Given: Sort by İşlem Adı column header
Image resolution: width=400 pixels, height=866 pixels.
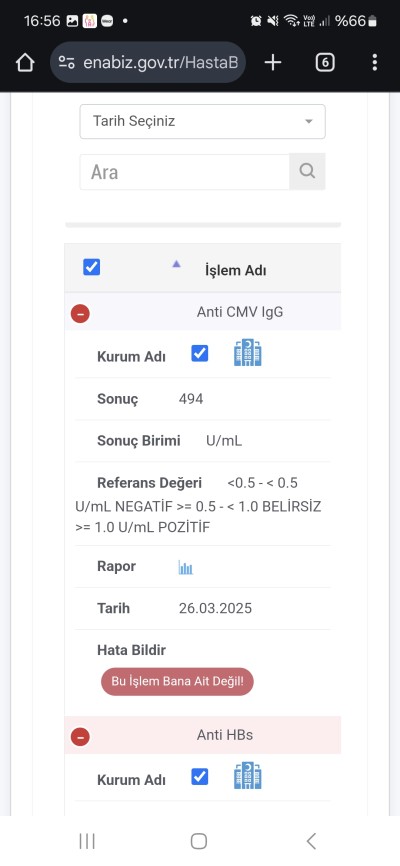Looking at the screenshot, I should (x=236, y=271).
